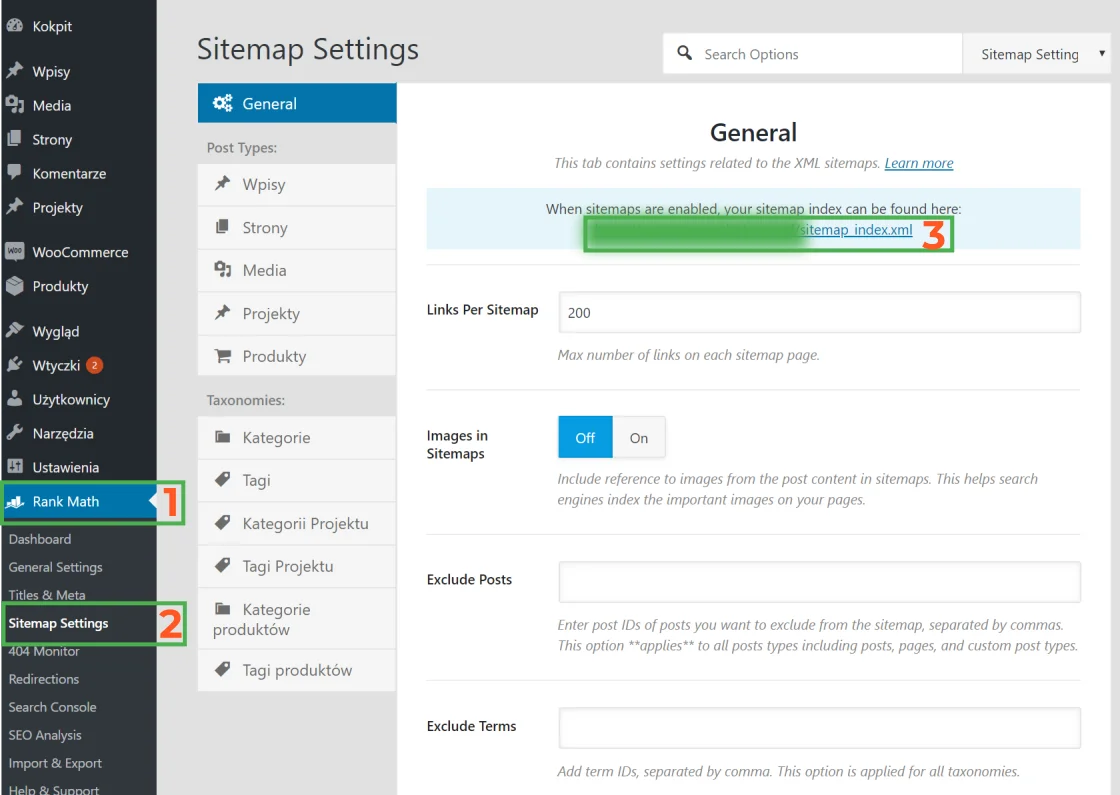Go to General Settings submenu

[x=56, y=566]
